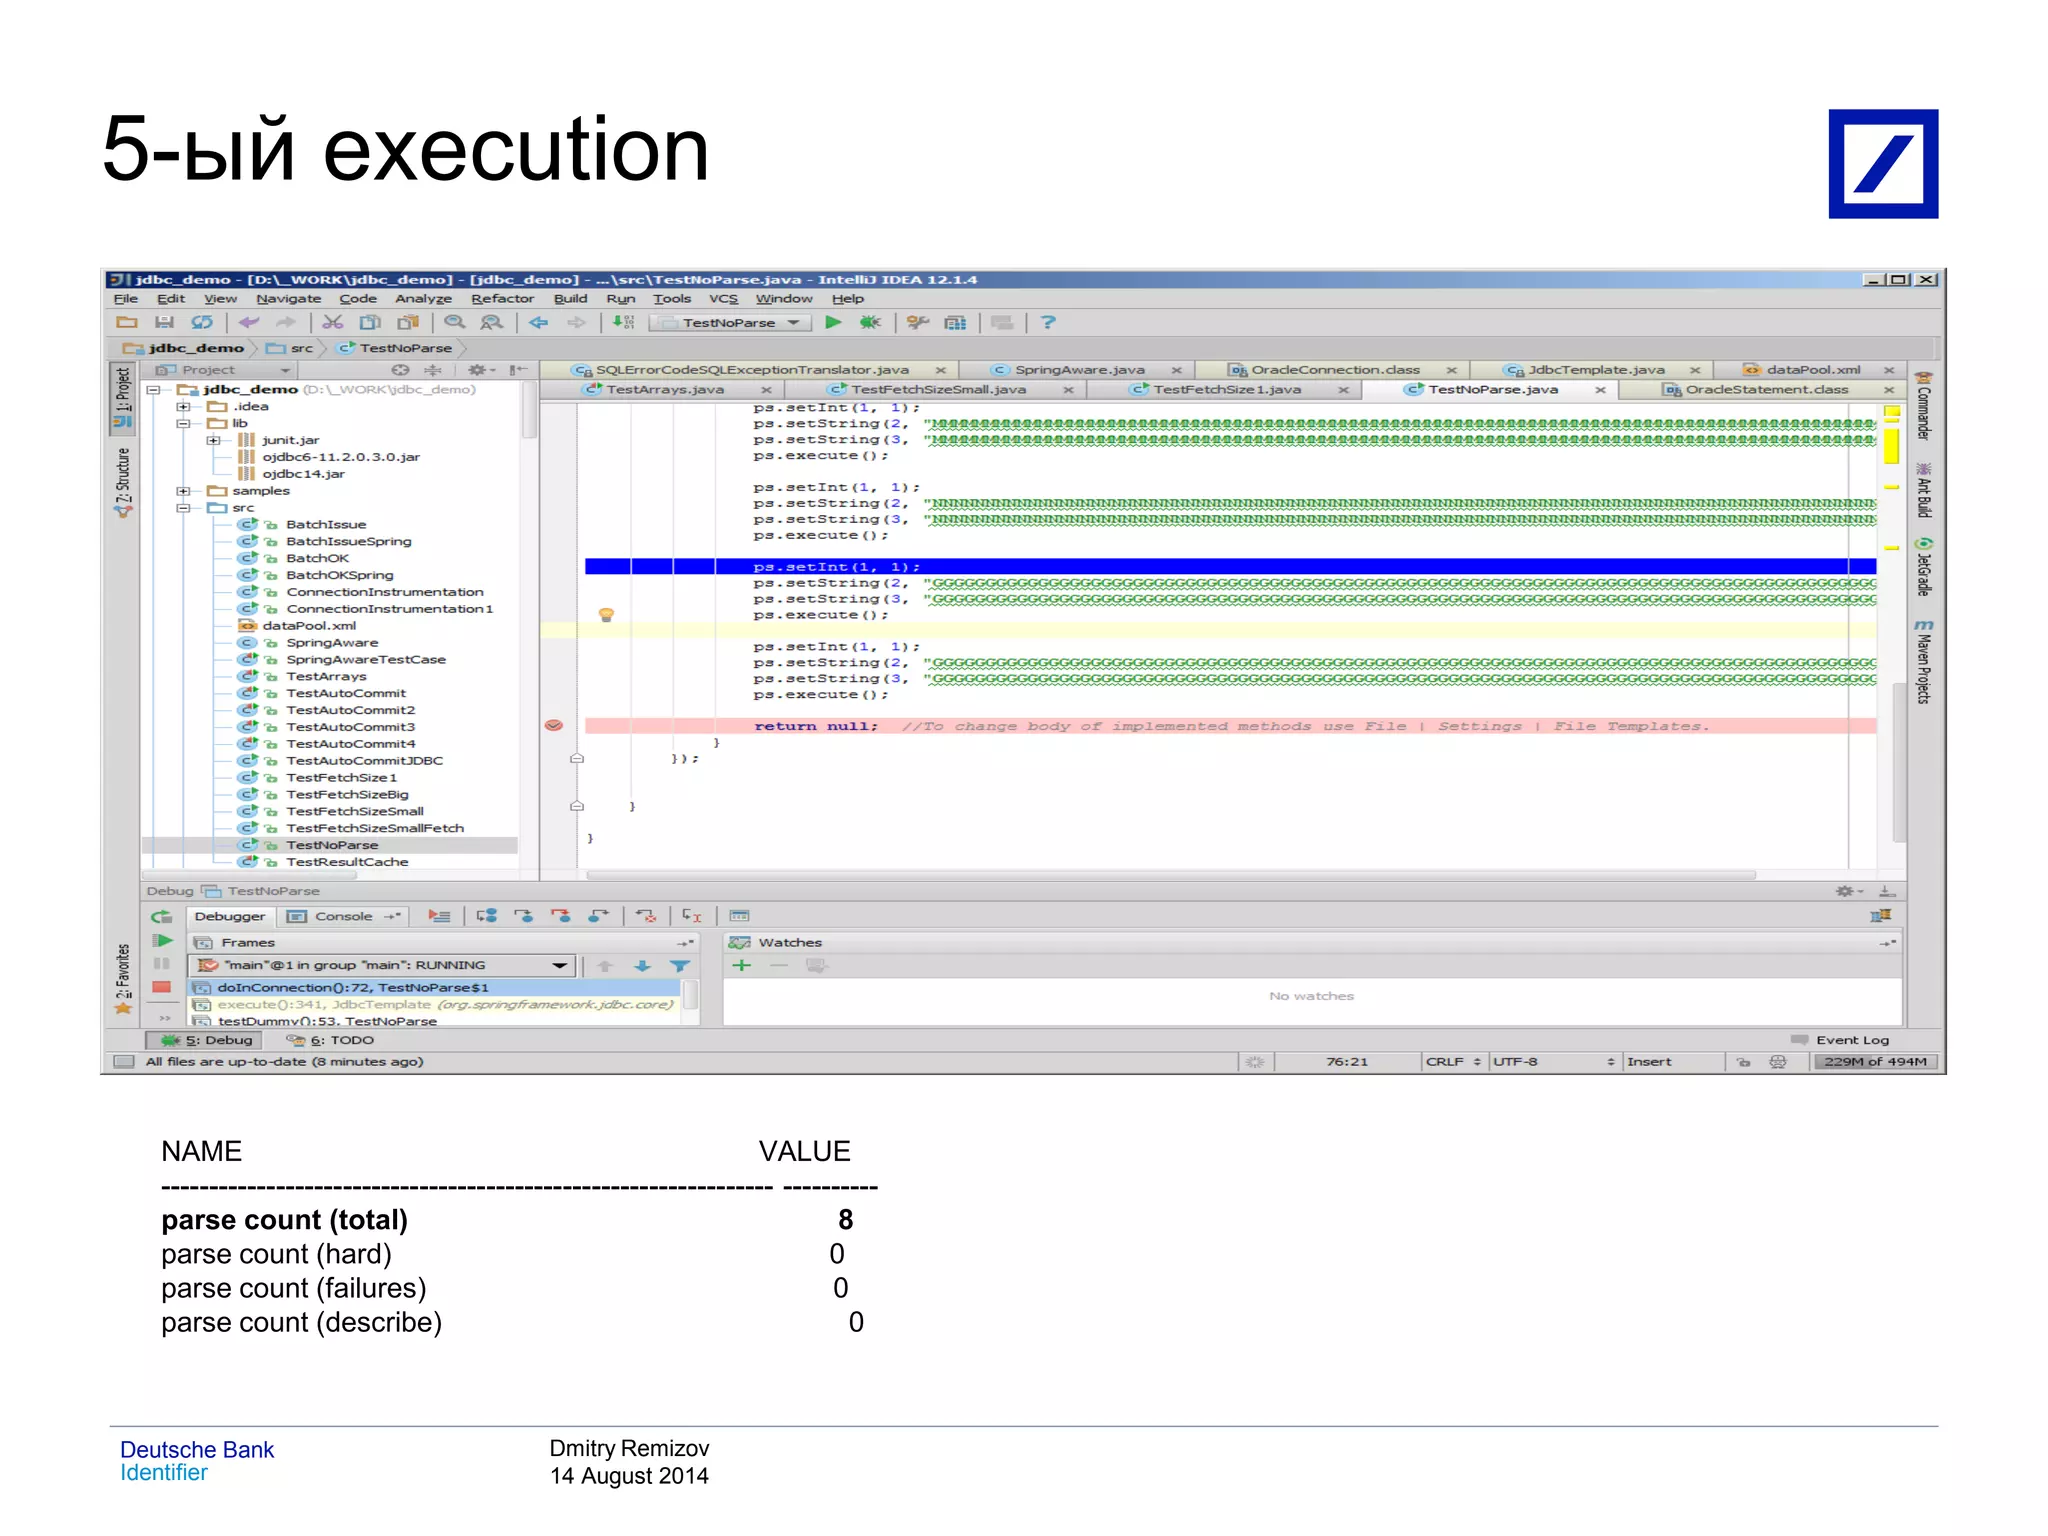Open the Project view dropdown
The width and height of the screenshot is (2048, 1536).
(x=224, y=370)
